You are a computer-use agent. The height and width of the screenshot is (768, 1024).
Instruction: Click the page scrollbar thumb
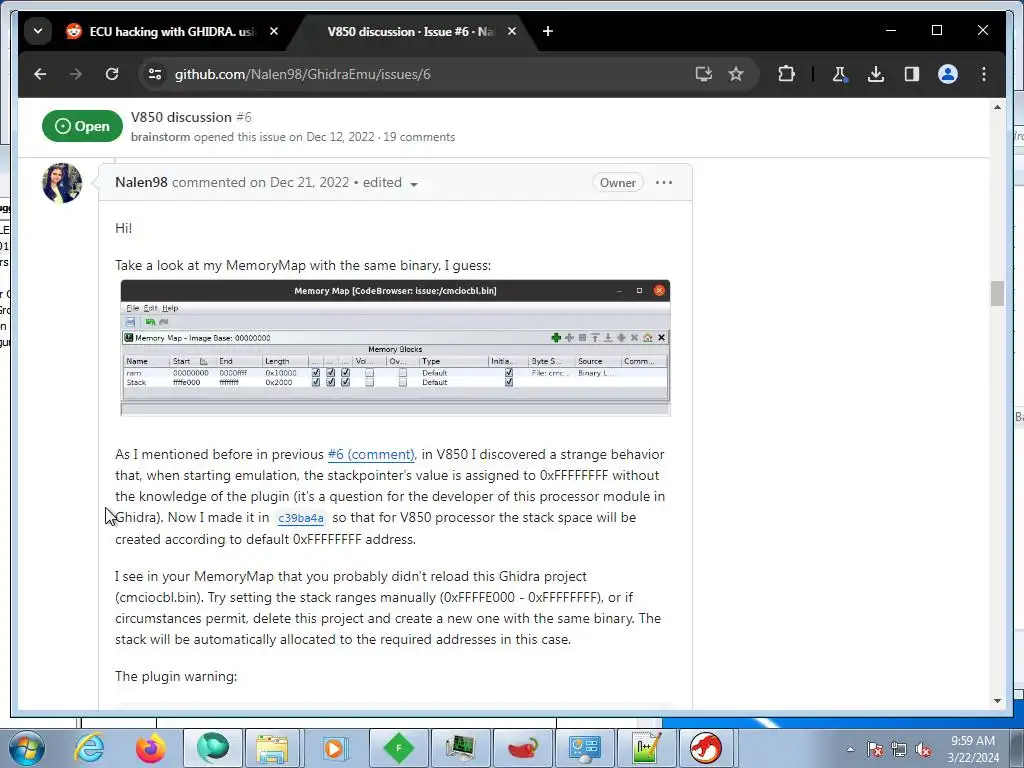[x=997, y=293]
